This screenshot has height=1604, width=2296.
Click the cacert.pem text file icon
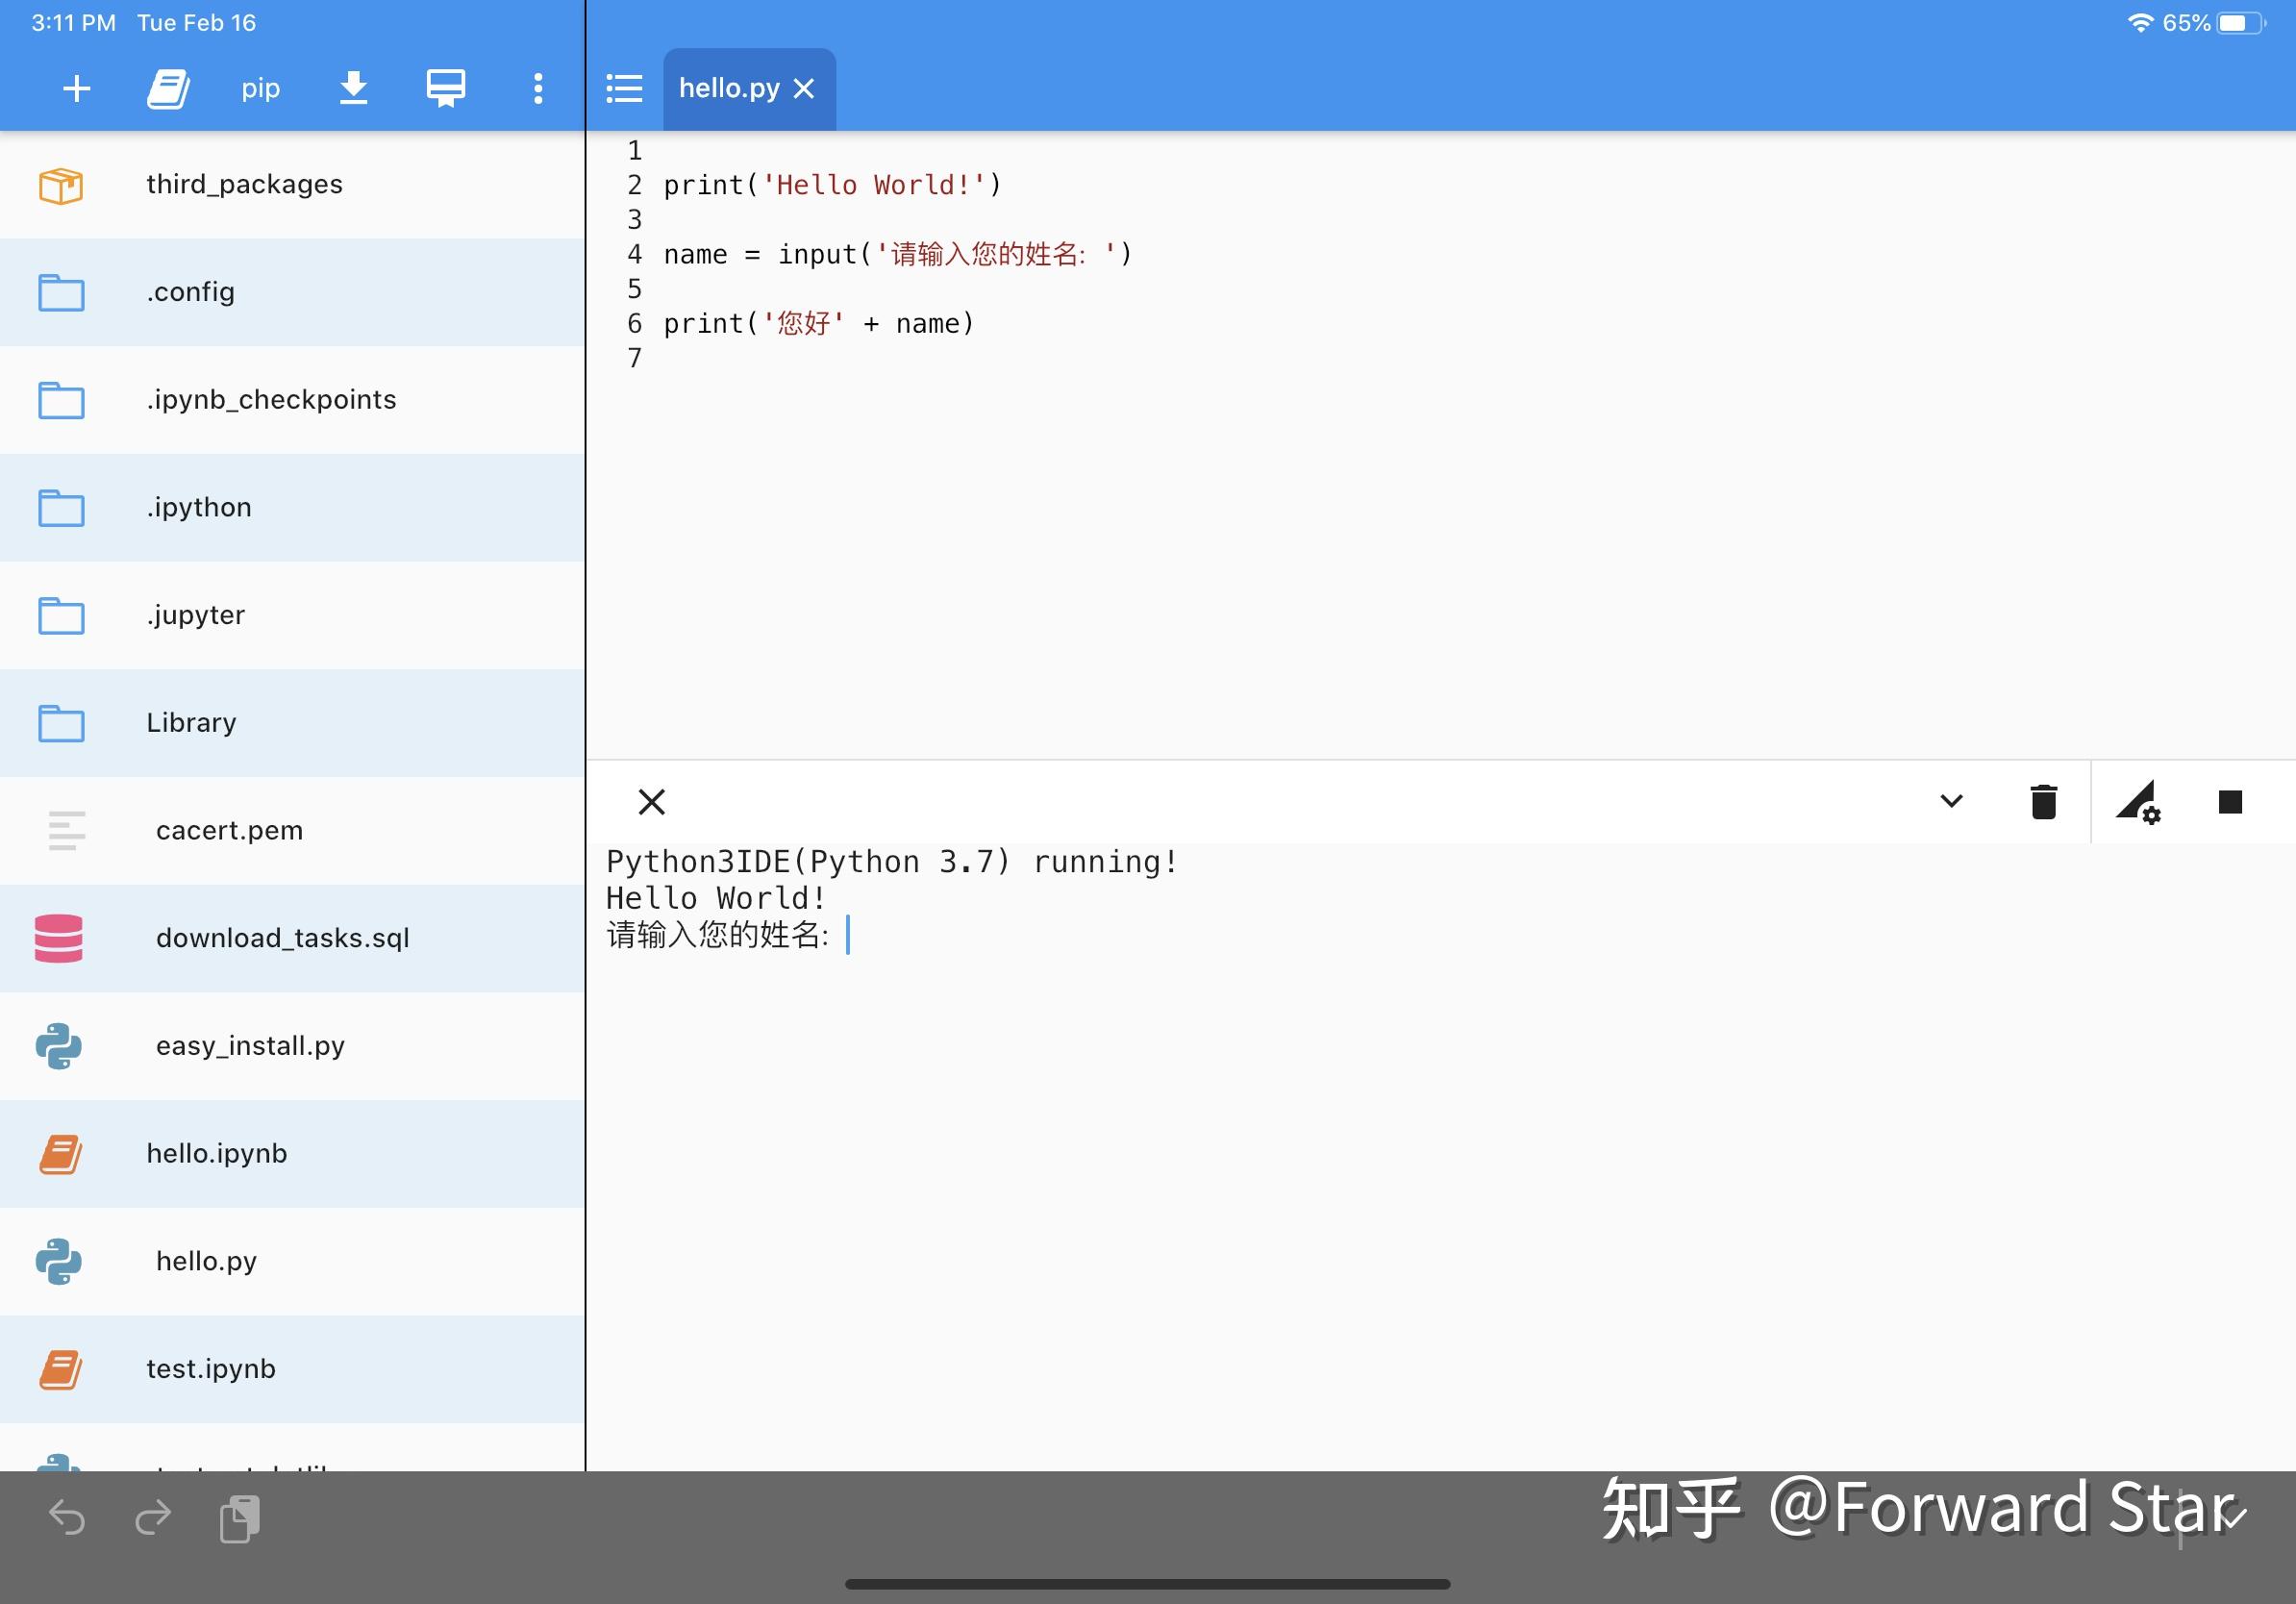click(67, 831)
